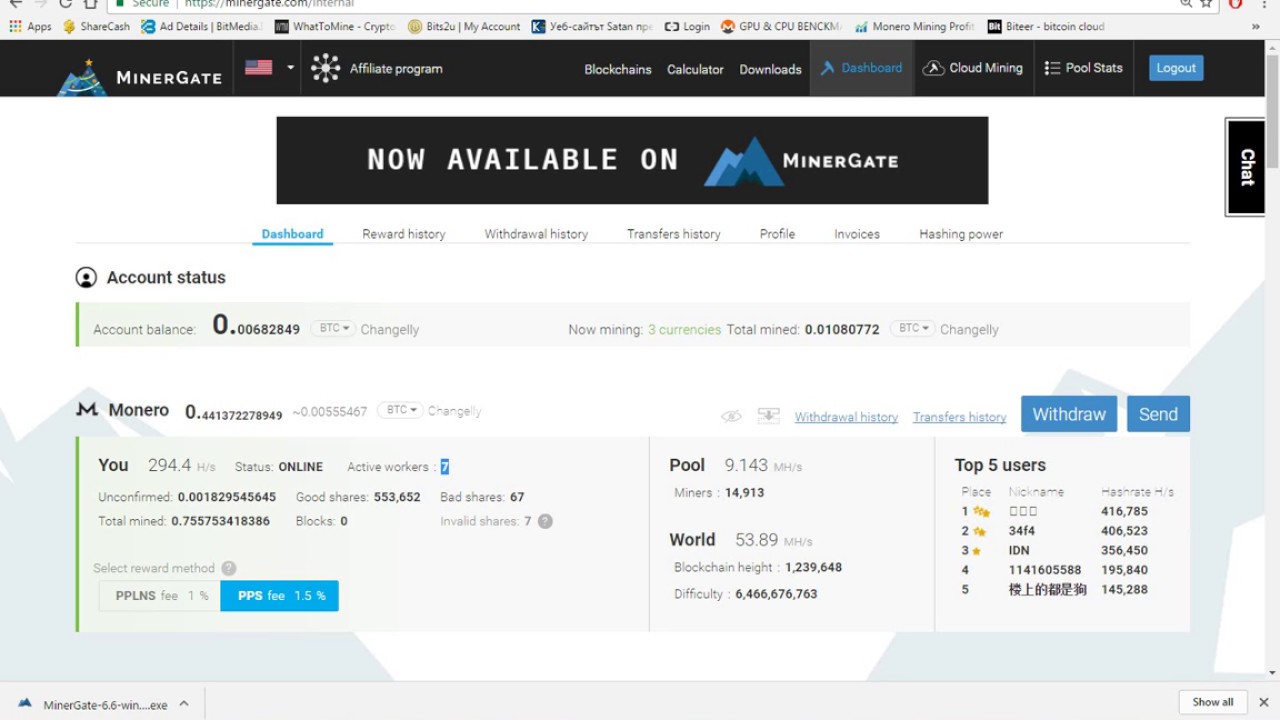This screenshot has height=720, width=1280.
Task: Open the Invoices tab
Action: click(857, 234)
